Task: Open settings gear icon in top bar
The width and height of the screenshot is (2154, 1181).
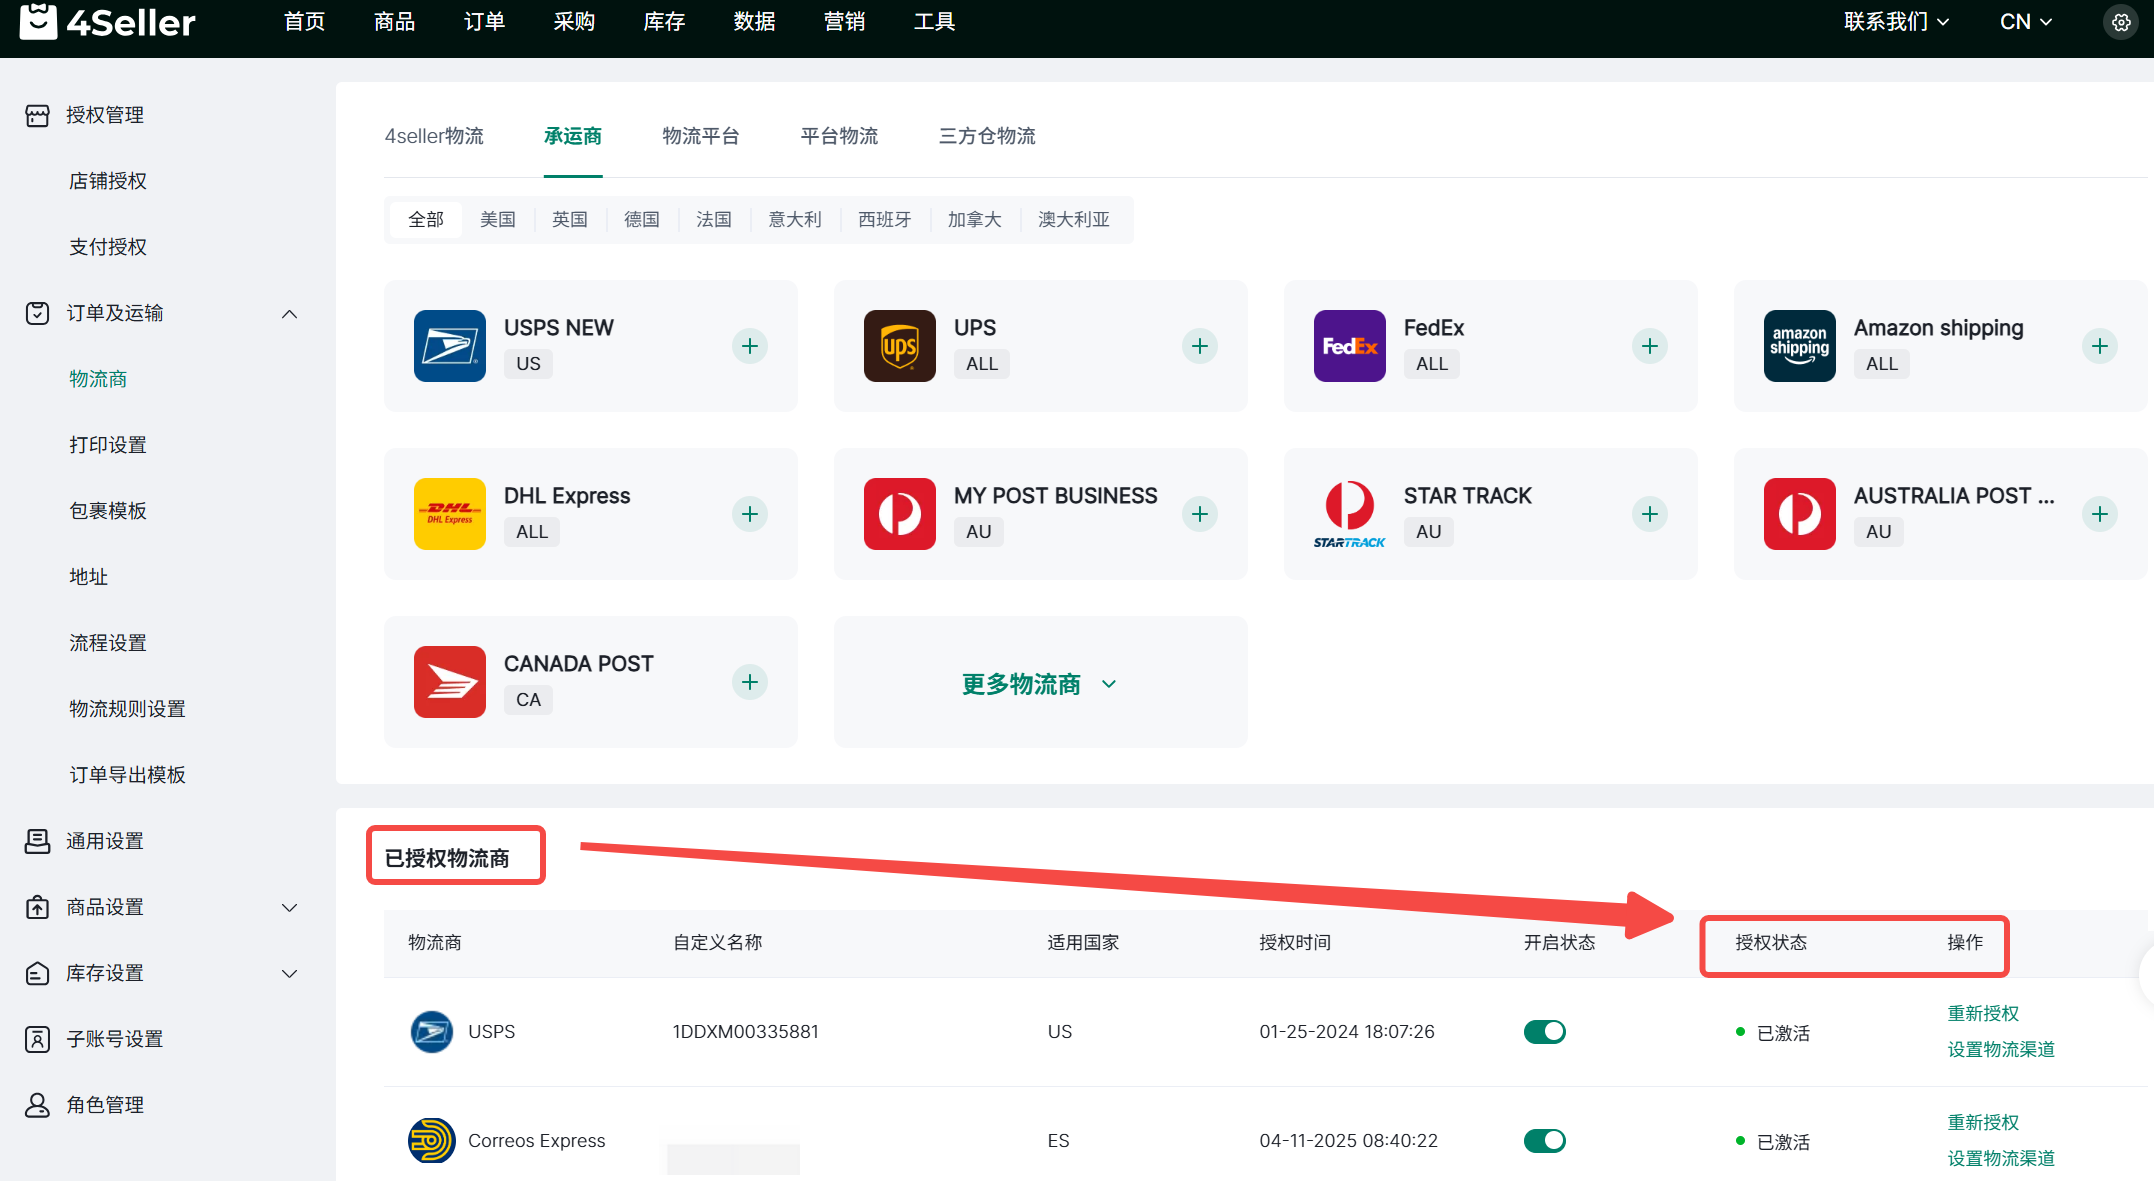Action: [2121, 22]
